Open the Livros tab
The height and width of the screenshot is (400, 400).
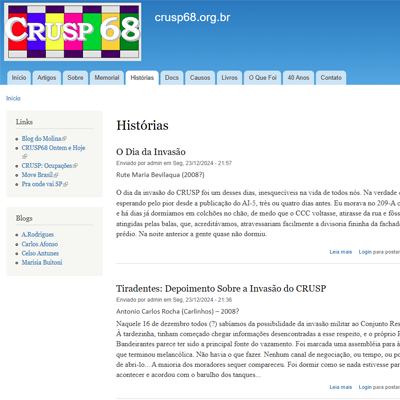(229, 78)
